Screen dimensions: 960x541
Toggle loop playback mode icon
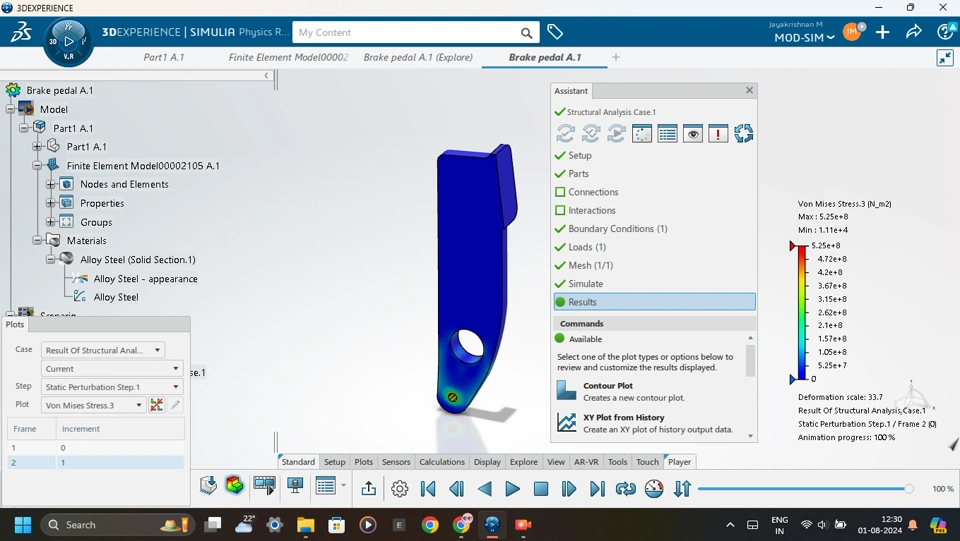pos(626,488)
